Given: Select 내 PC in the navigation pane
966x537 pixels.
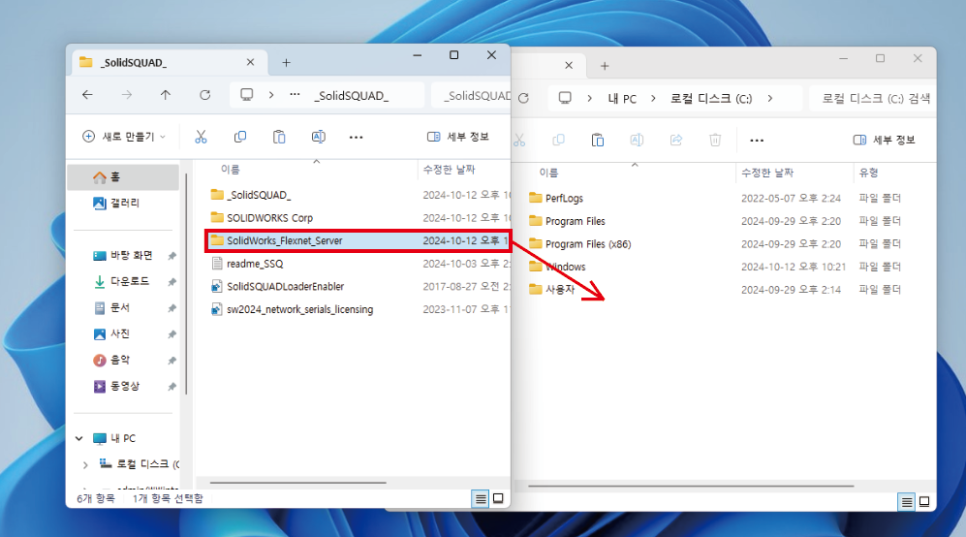Looking at the screenshot, I should [114, 438].
